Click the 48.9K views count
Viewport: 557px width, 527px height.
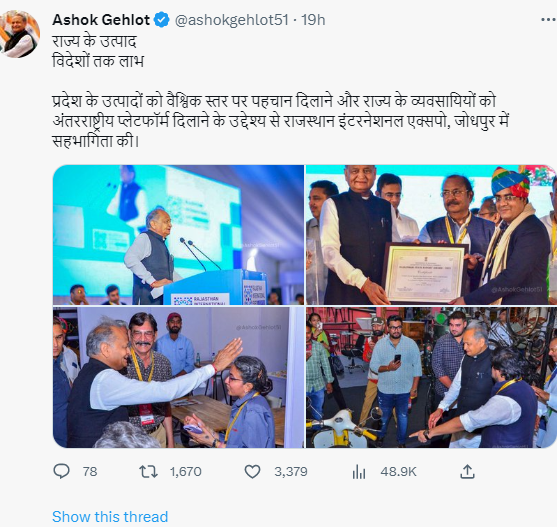[x=398, y=472]
